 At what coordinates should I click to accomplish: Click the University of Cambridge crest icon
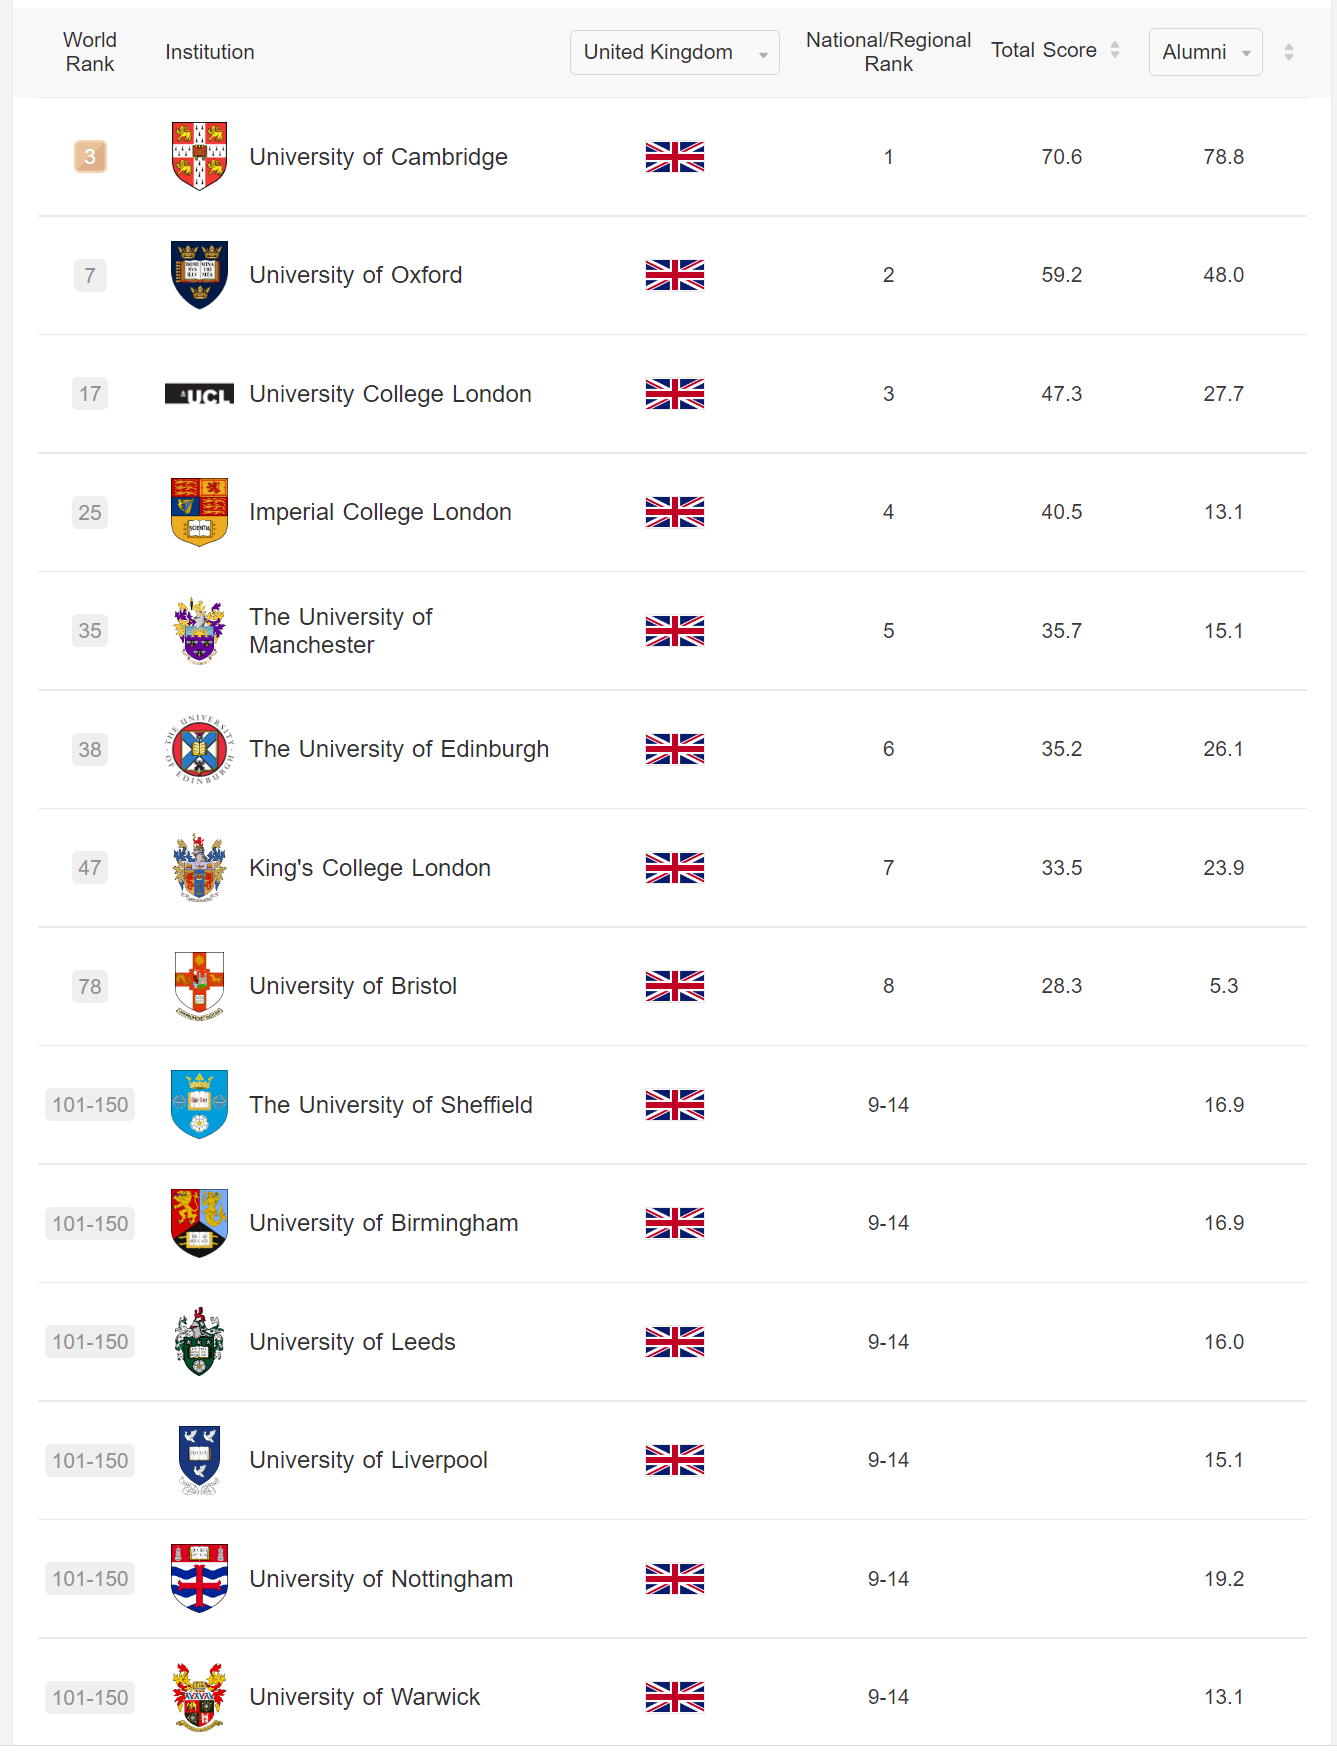[x=199, y=156]
